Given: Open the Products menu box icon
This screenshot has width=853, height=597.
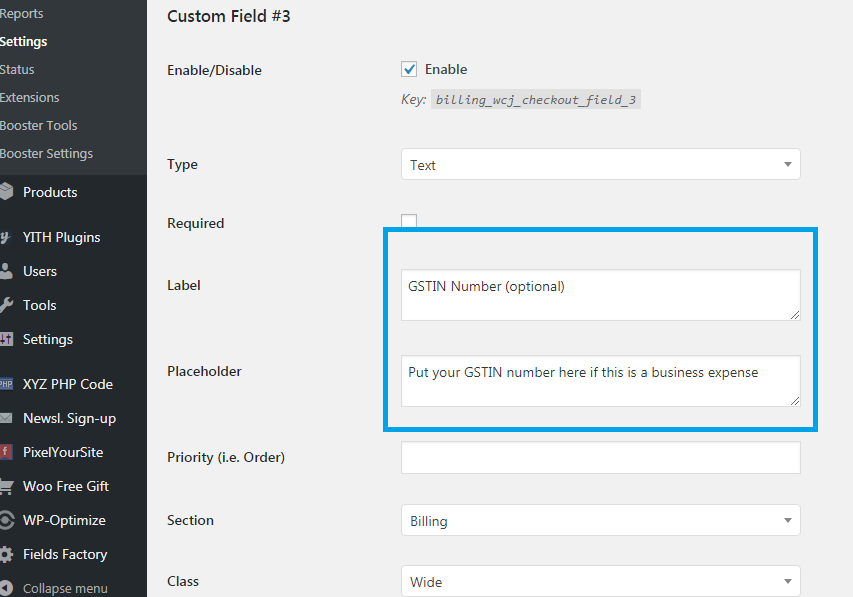Looking at the screenshot, I should coord(6,192).
